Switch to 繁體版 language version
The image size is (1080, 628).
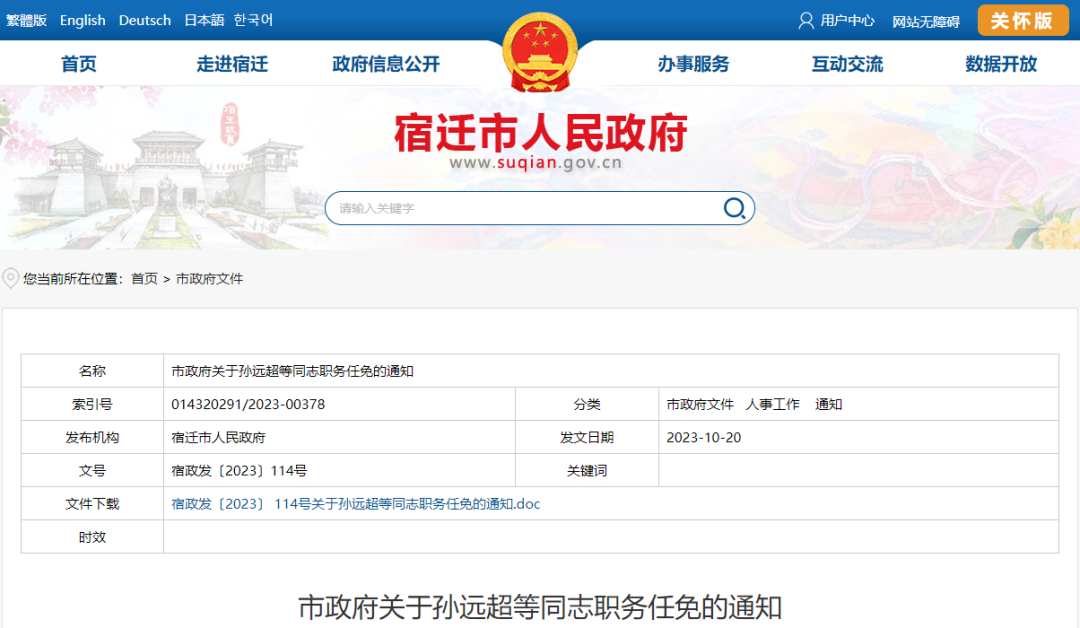click(x=26, y=20)
